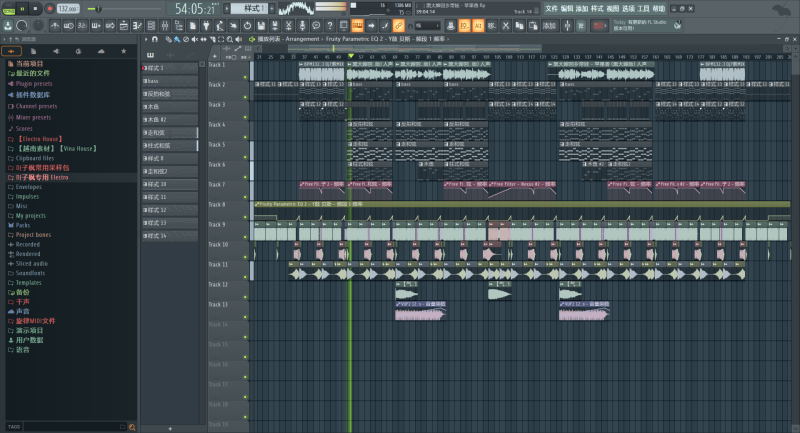Click the copy icon in the right toolbar
Screen dimensions: 800x433
(519, 26)
